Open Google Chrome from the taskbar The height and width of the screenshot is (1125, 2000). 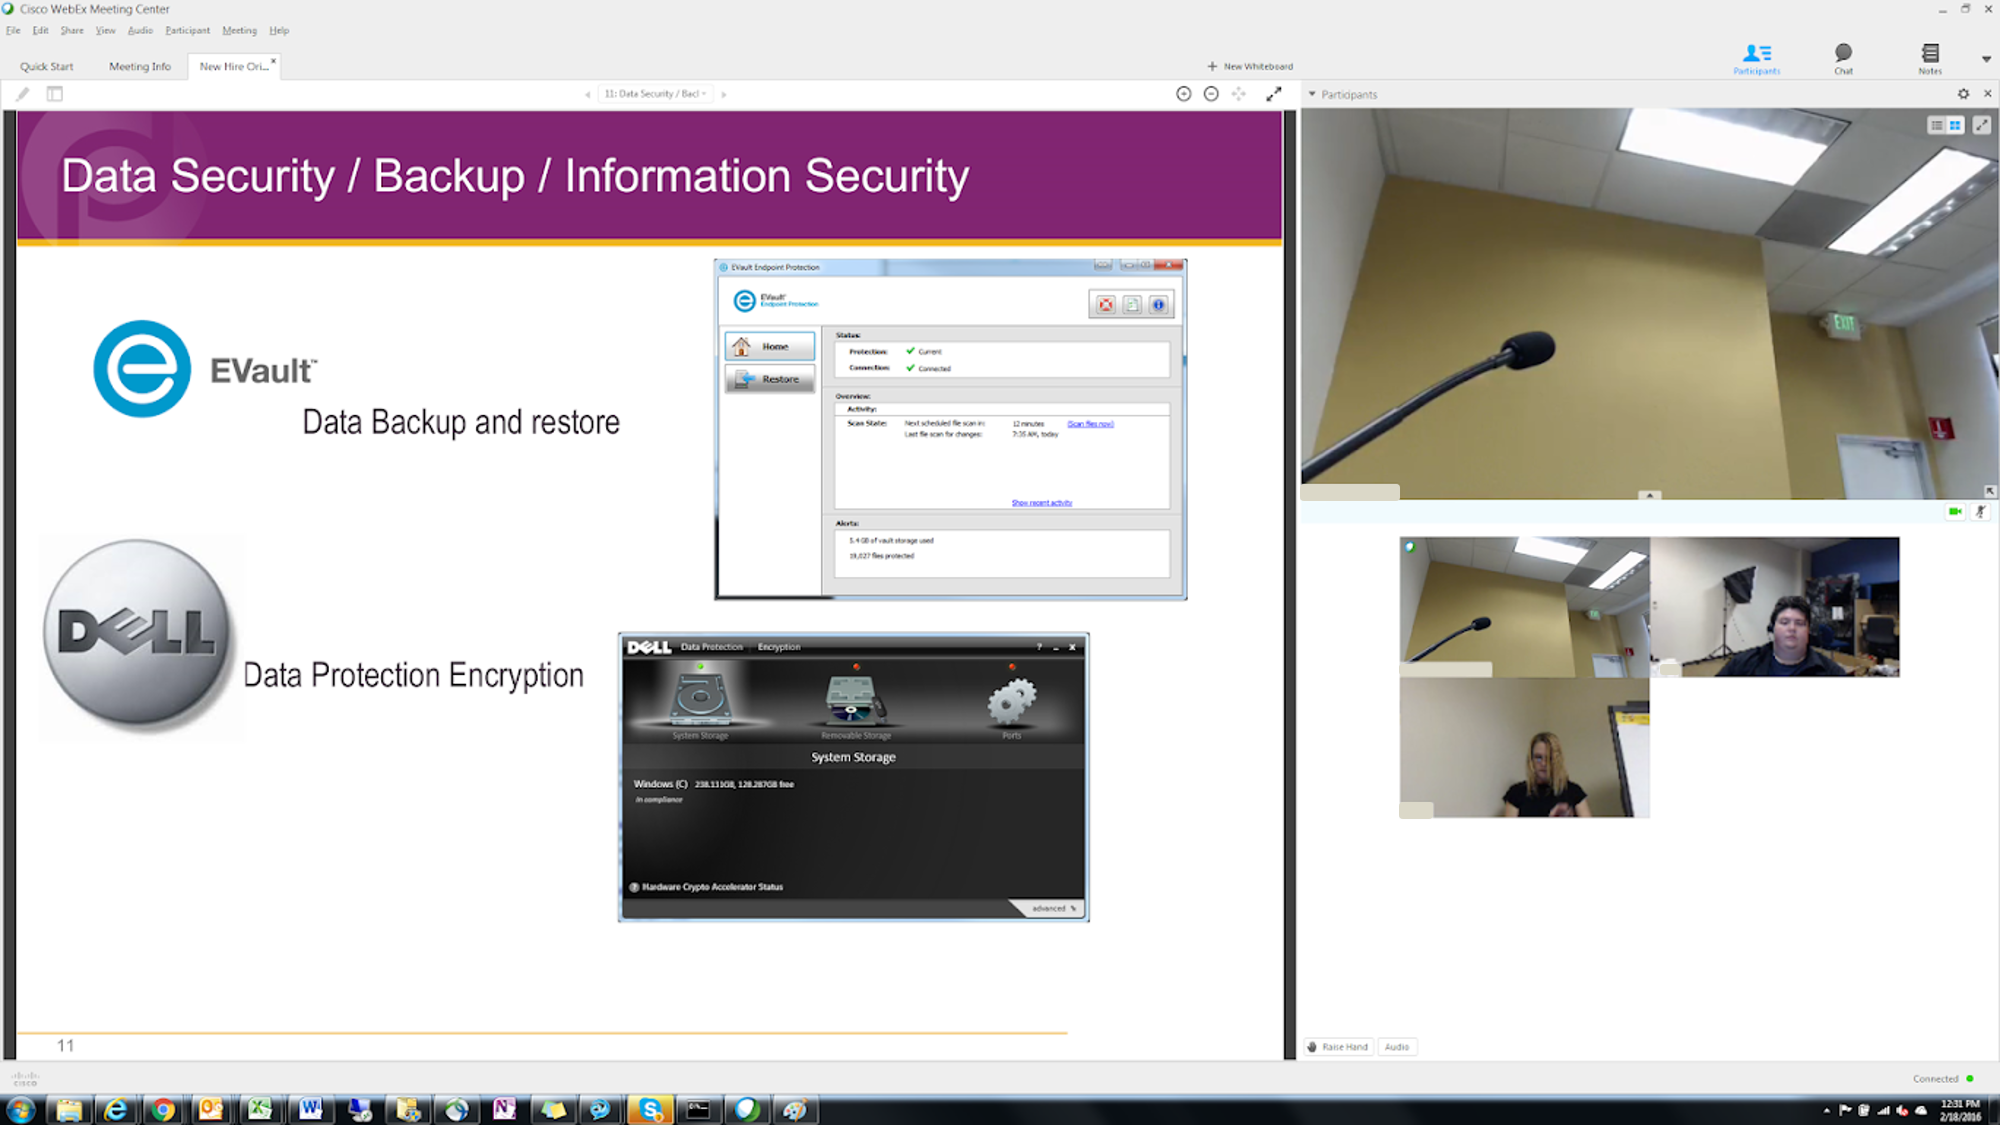point(163,1109)
